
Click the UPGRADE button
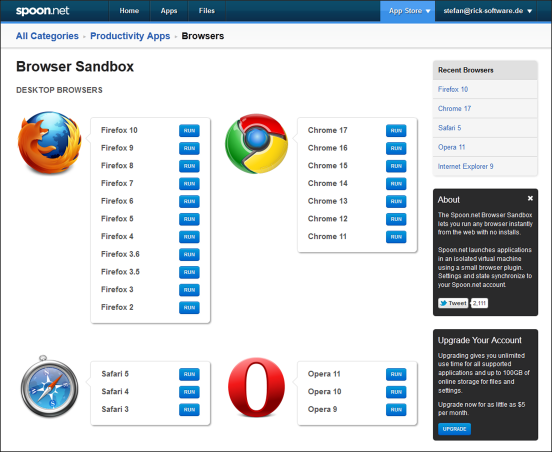tap(454, 429)
